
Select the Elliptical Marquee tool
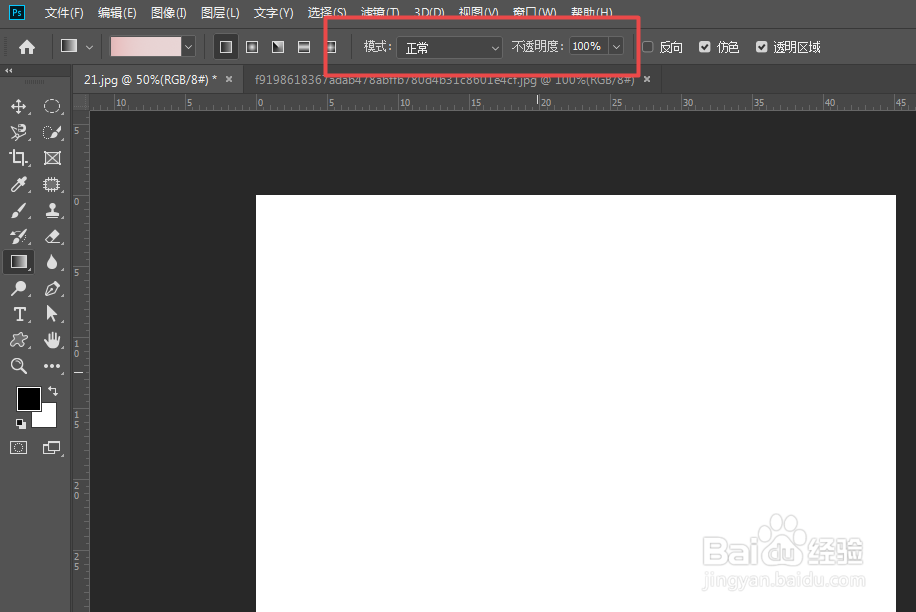52,106
